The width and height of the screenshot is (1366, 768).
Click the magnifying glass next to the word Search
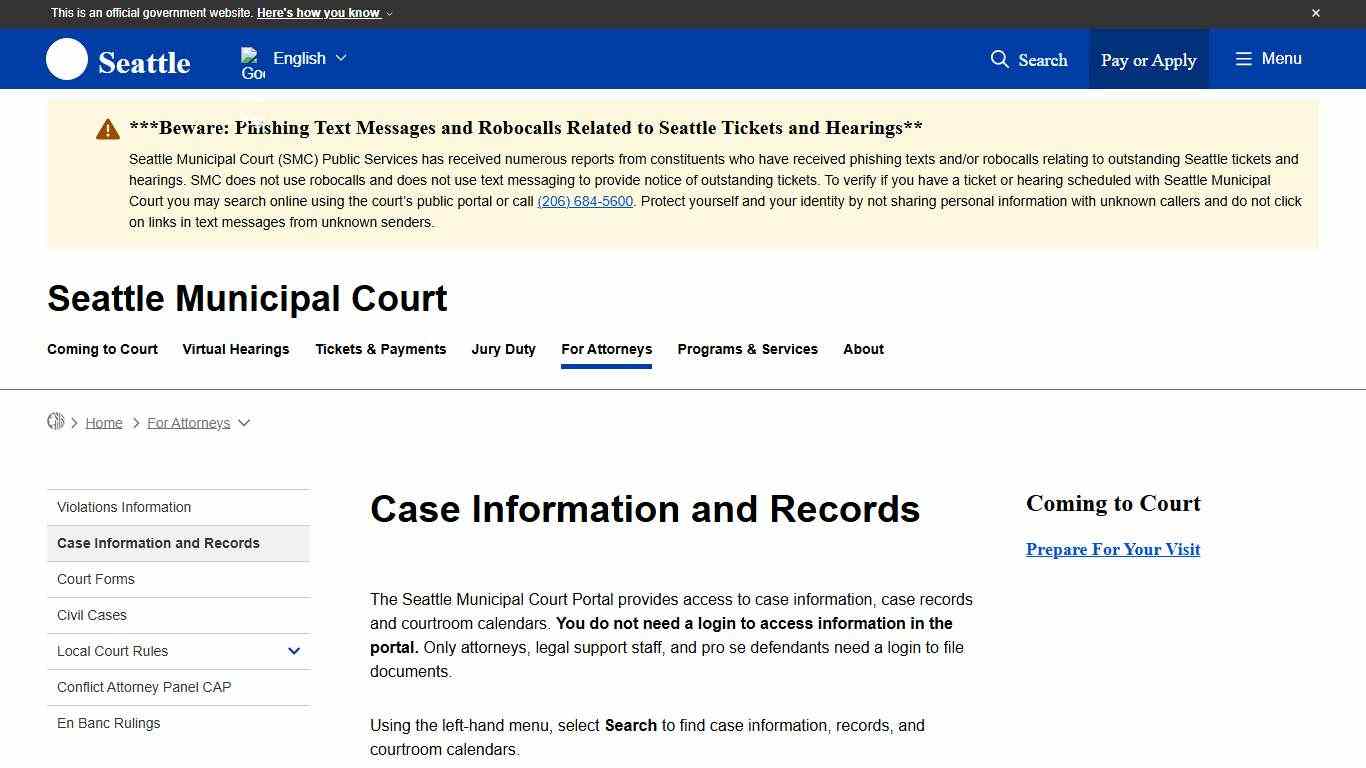1000,60
